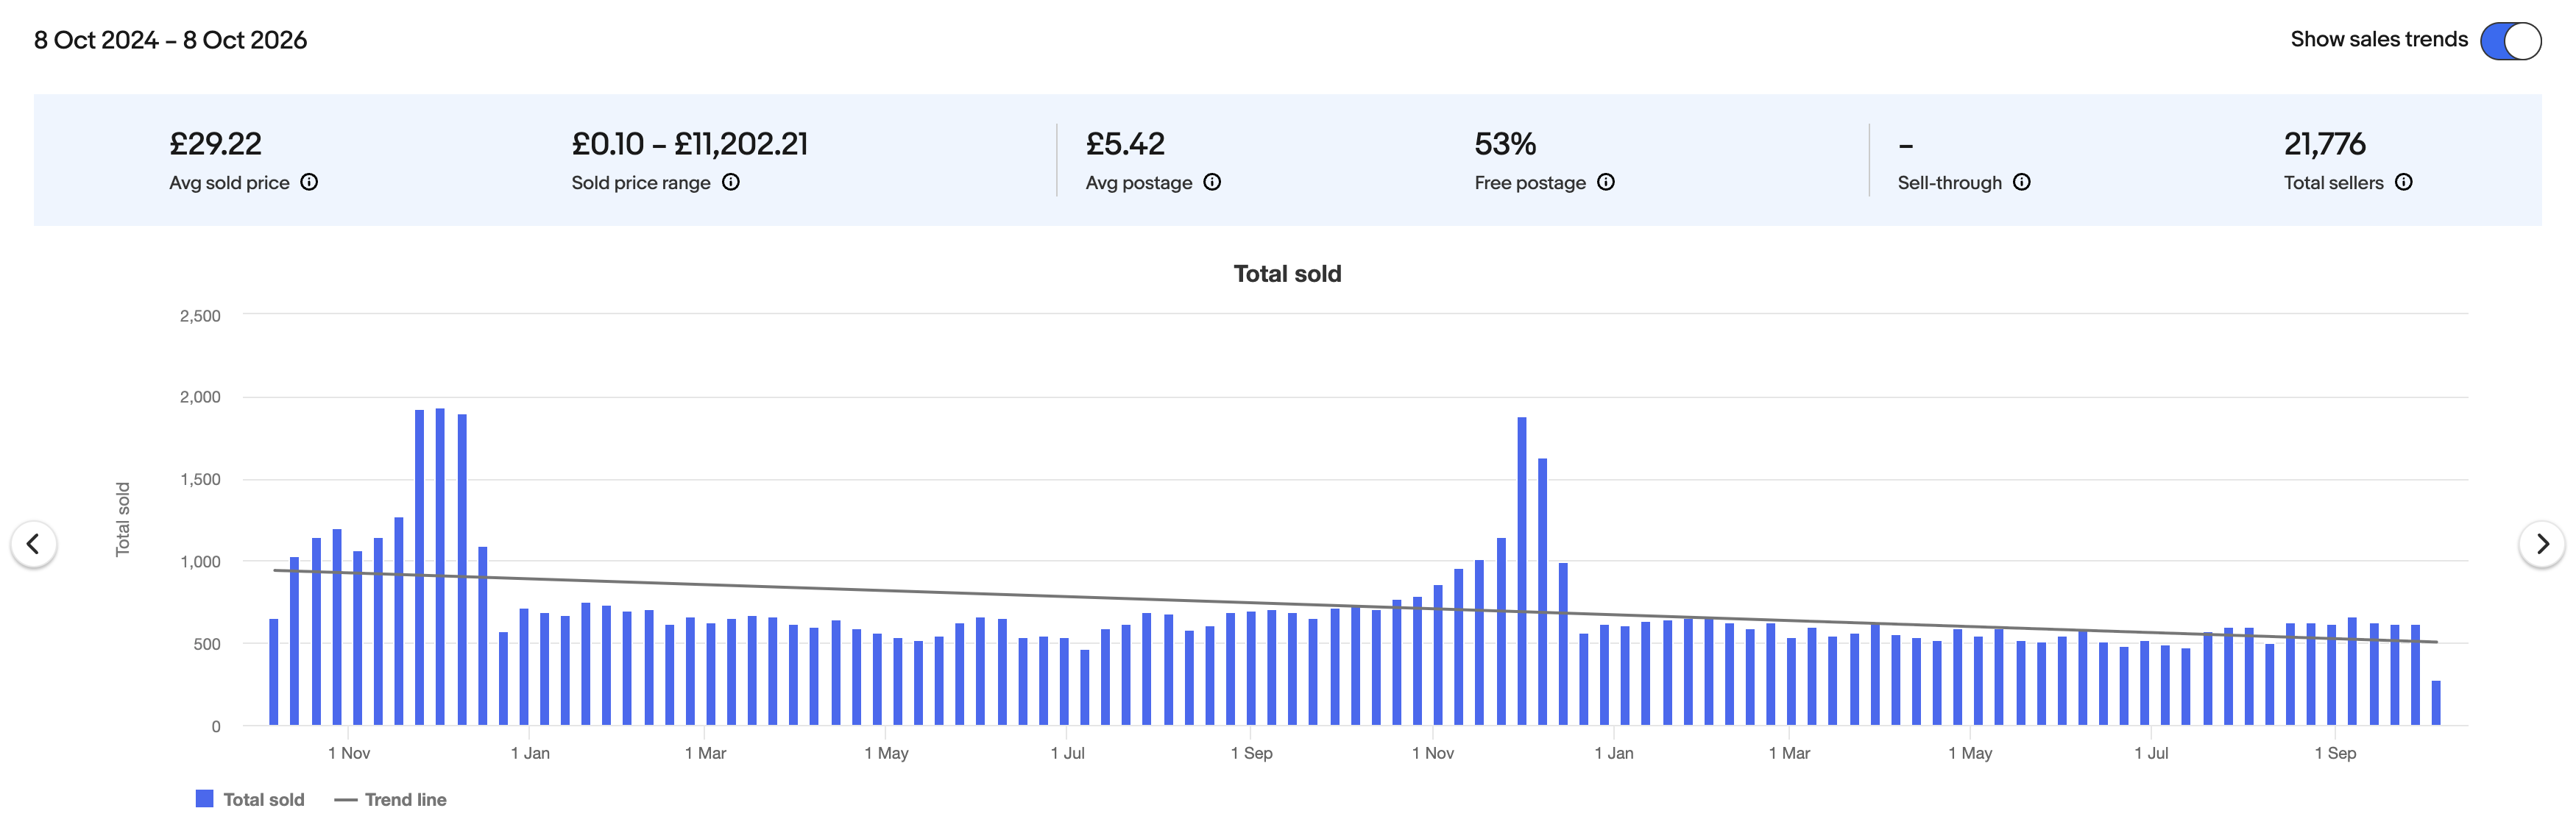Click the info icon beside Avg postage
The height and width of the screenshot is (836, 2576).
pyautogui.click(x=1212, y=182)
